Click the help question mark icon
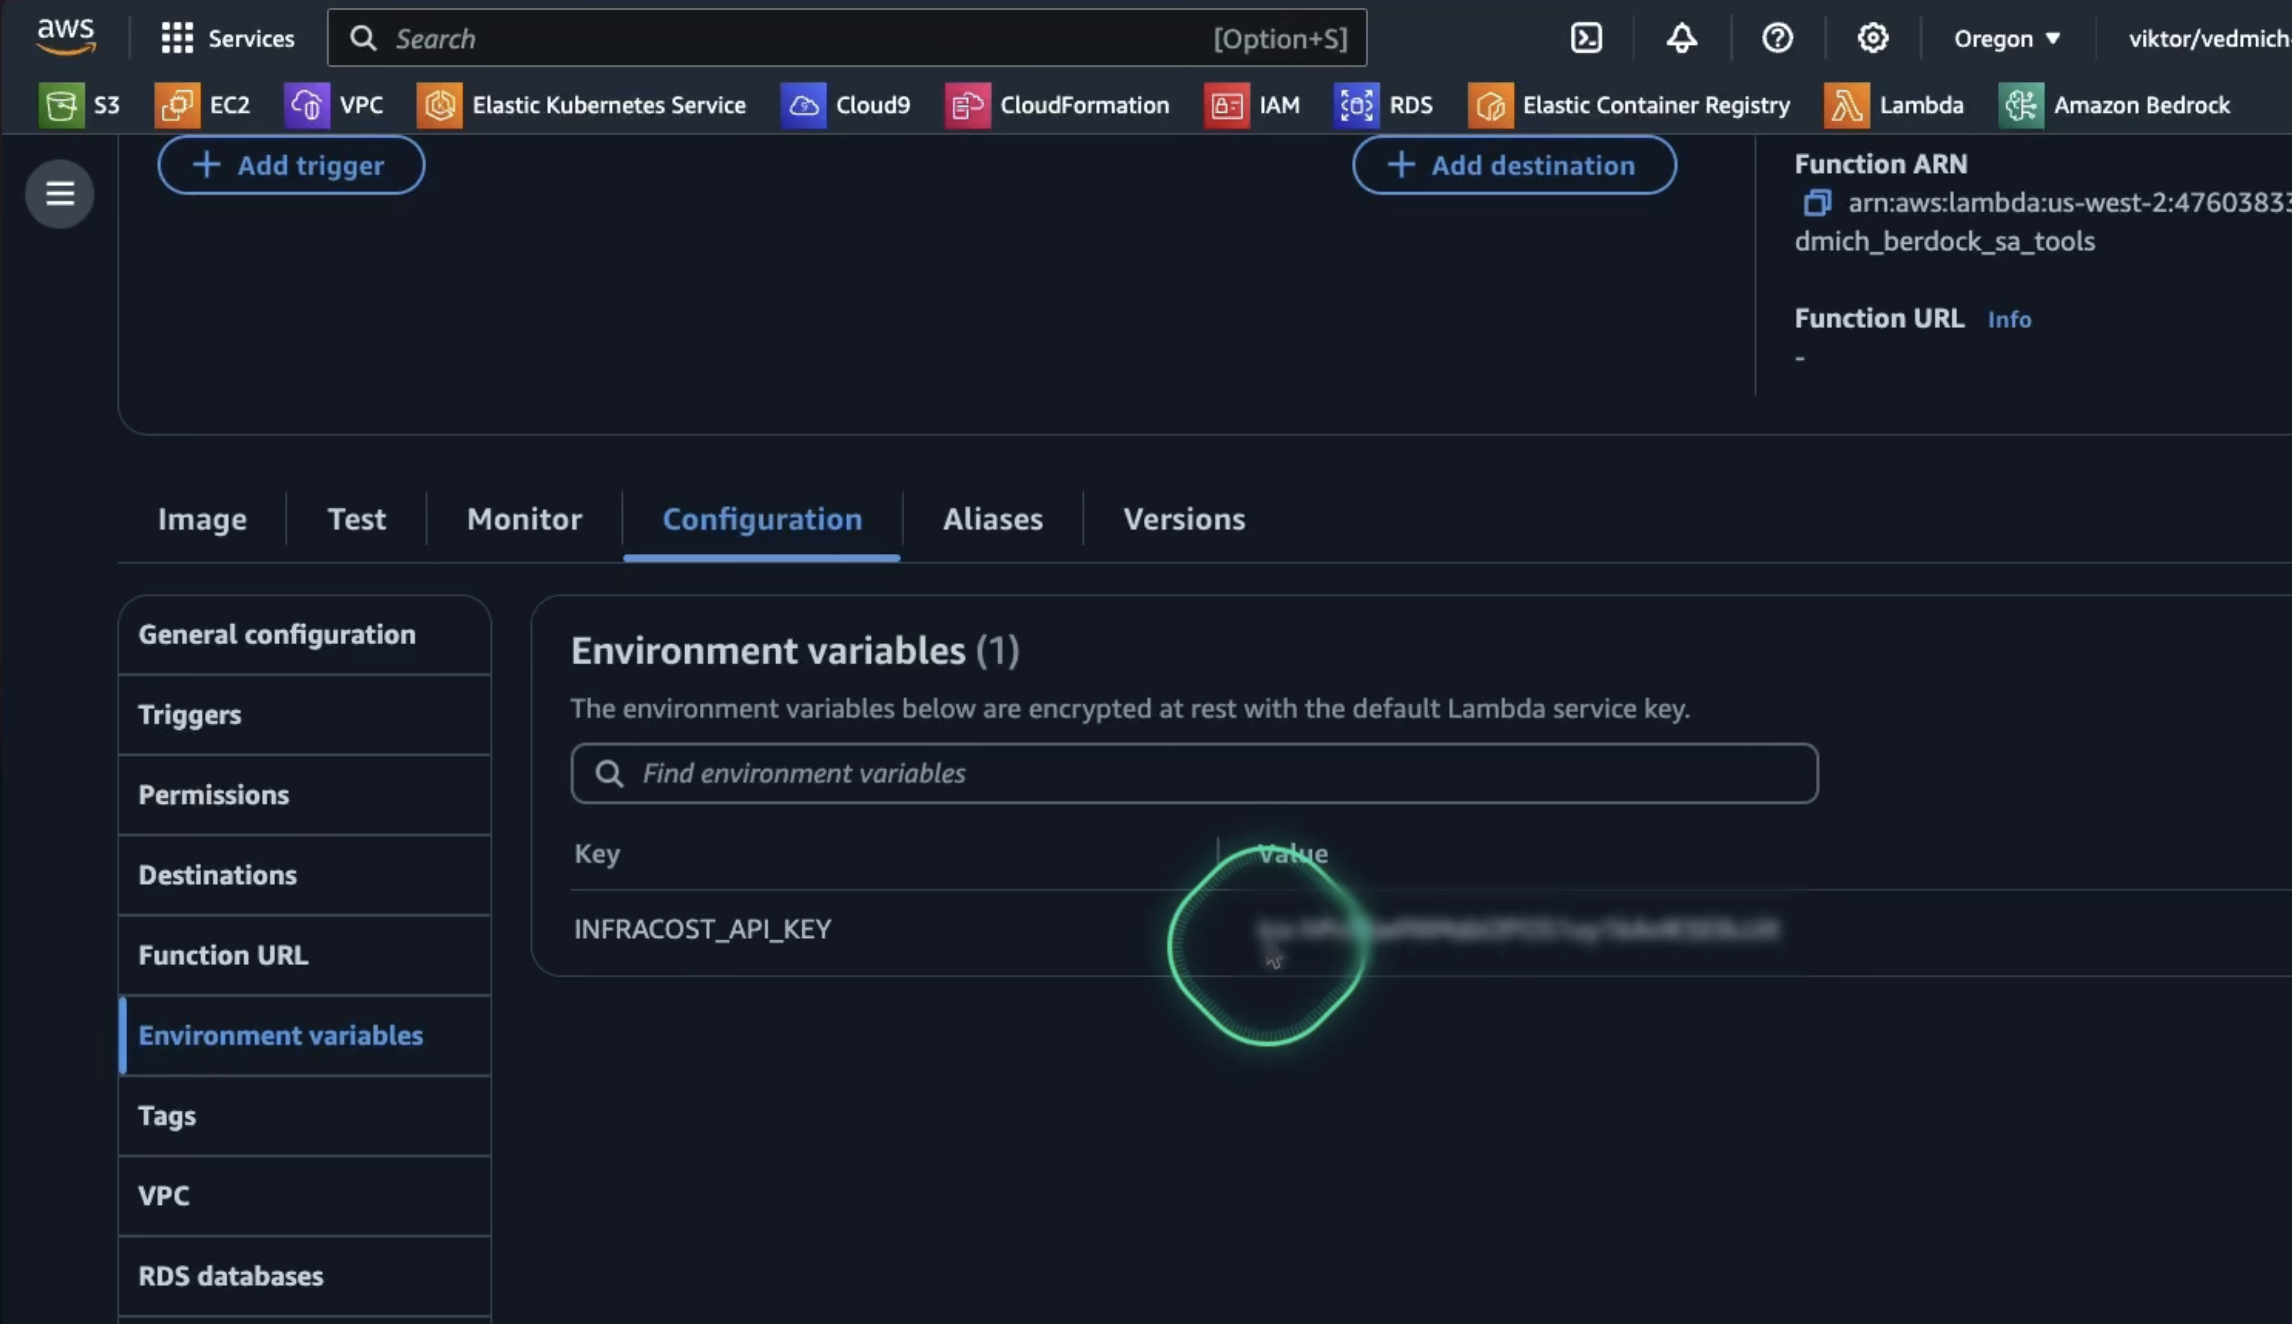Image resolution: width=2292 pixels, height=1324 pixels. coord(1777,38)
